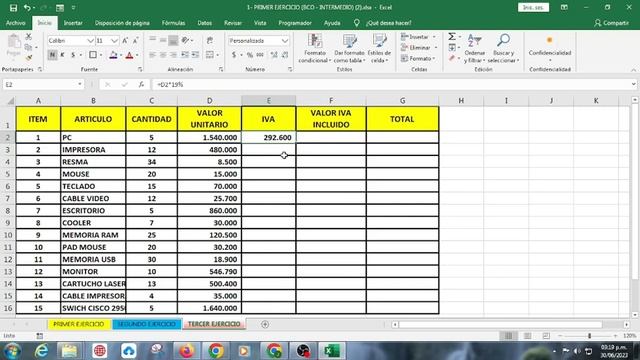This screenshot has height=360, width=640.
Task: Open Internet Explorer from the taskbar
Action: click(41, 351)
